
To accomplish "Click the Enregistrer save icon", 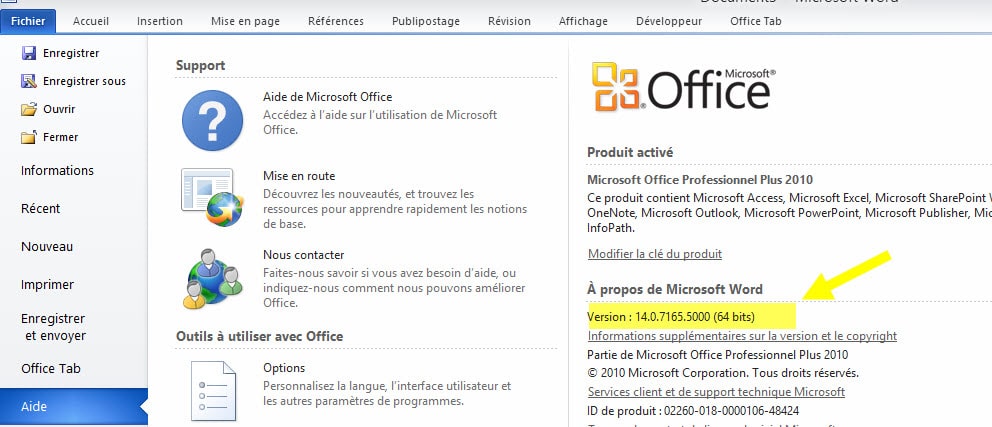I will (29, 53).
